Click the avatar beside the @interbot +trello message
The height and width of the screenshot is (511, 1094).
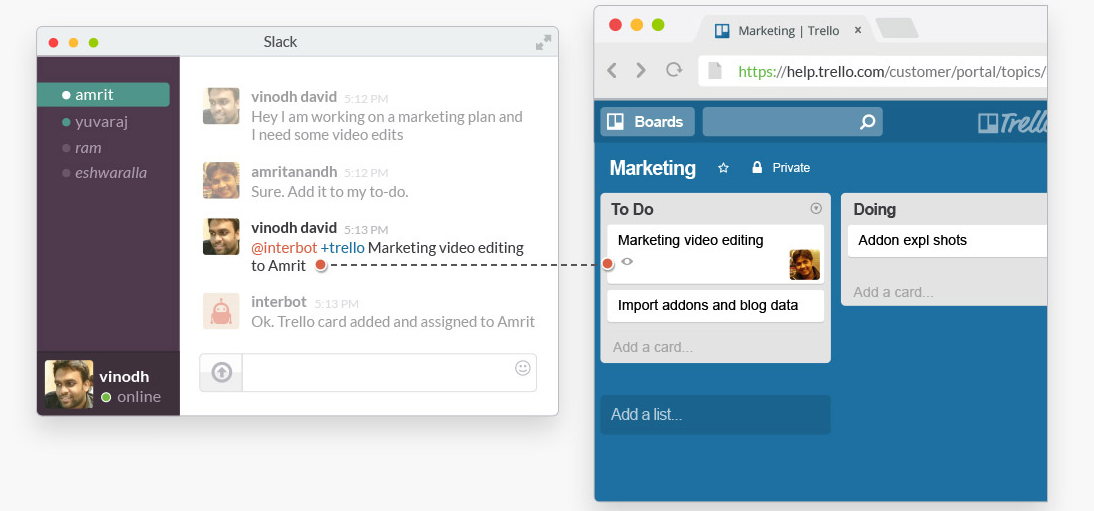(221, 237)
